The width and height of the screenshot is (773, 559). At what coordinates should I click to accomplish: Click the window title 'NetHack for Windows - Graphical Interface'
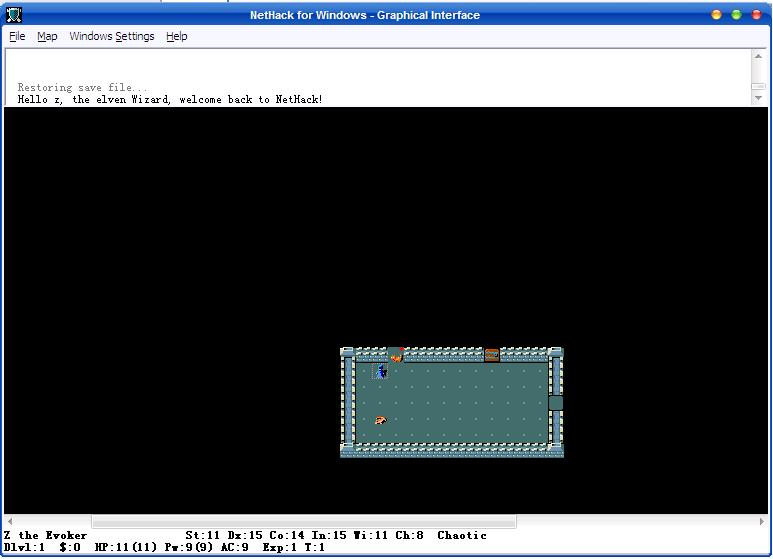coord(365,15)
